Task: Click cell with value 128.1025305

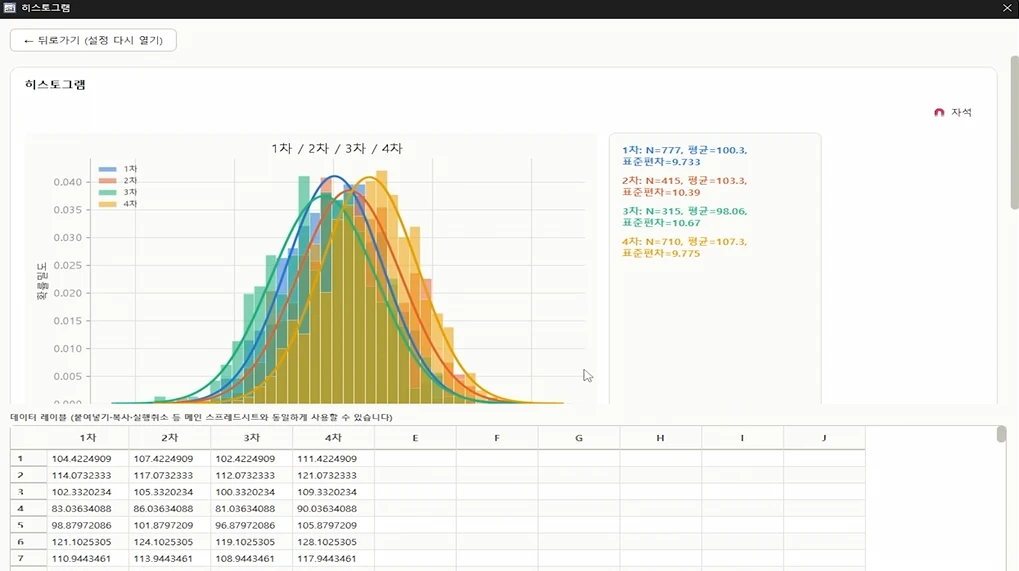Action: 333,542
